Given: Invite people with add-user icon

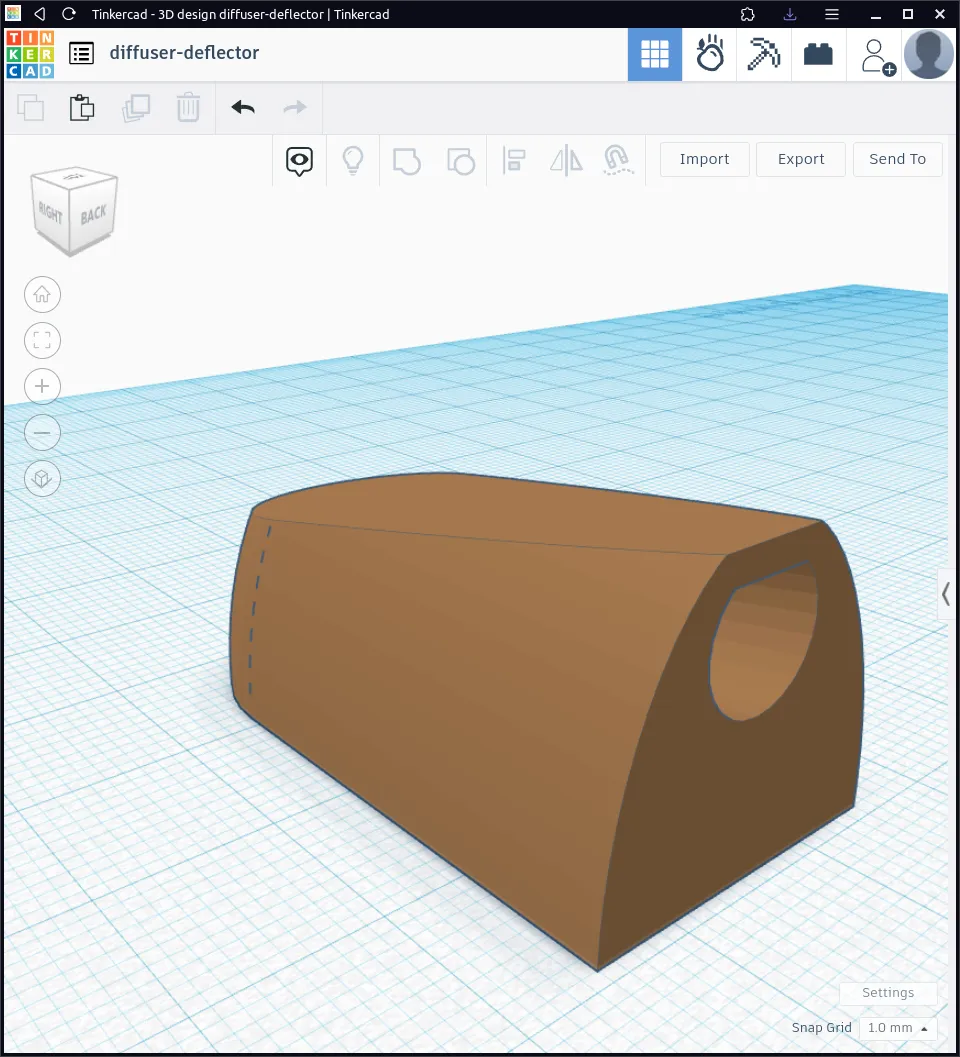Looking at the screenshot, I should click(877, 55).
